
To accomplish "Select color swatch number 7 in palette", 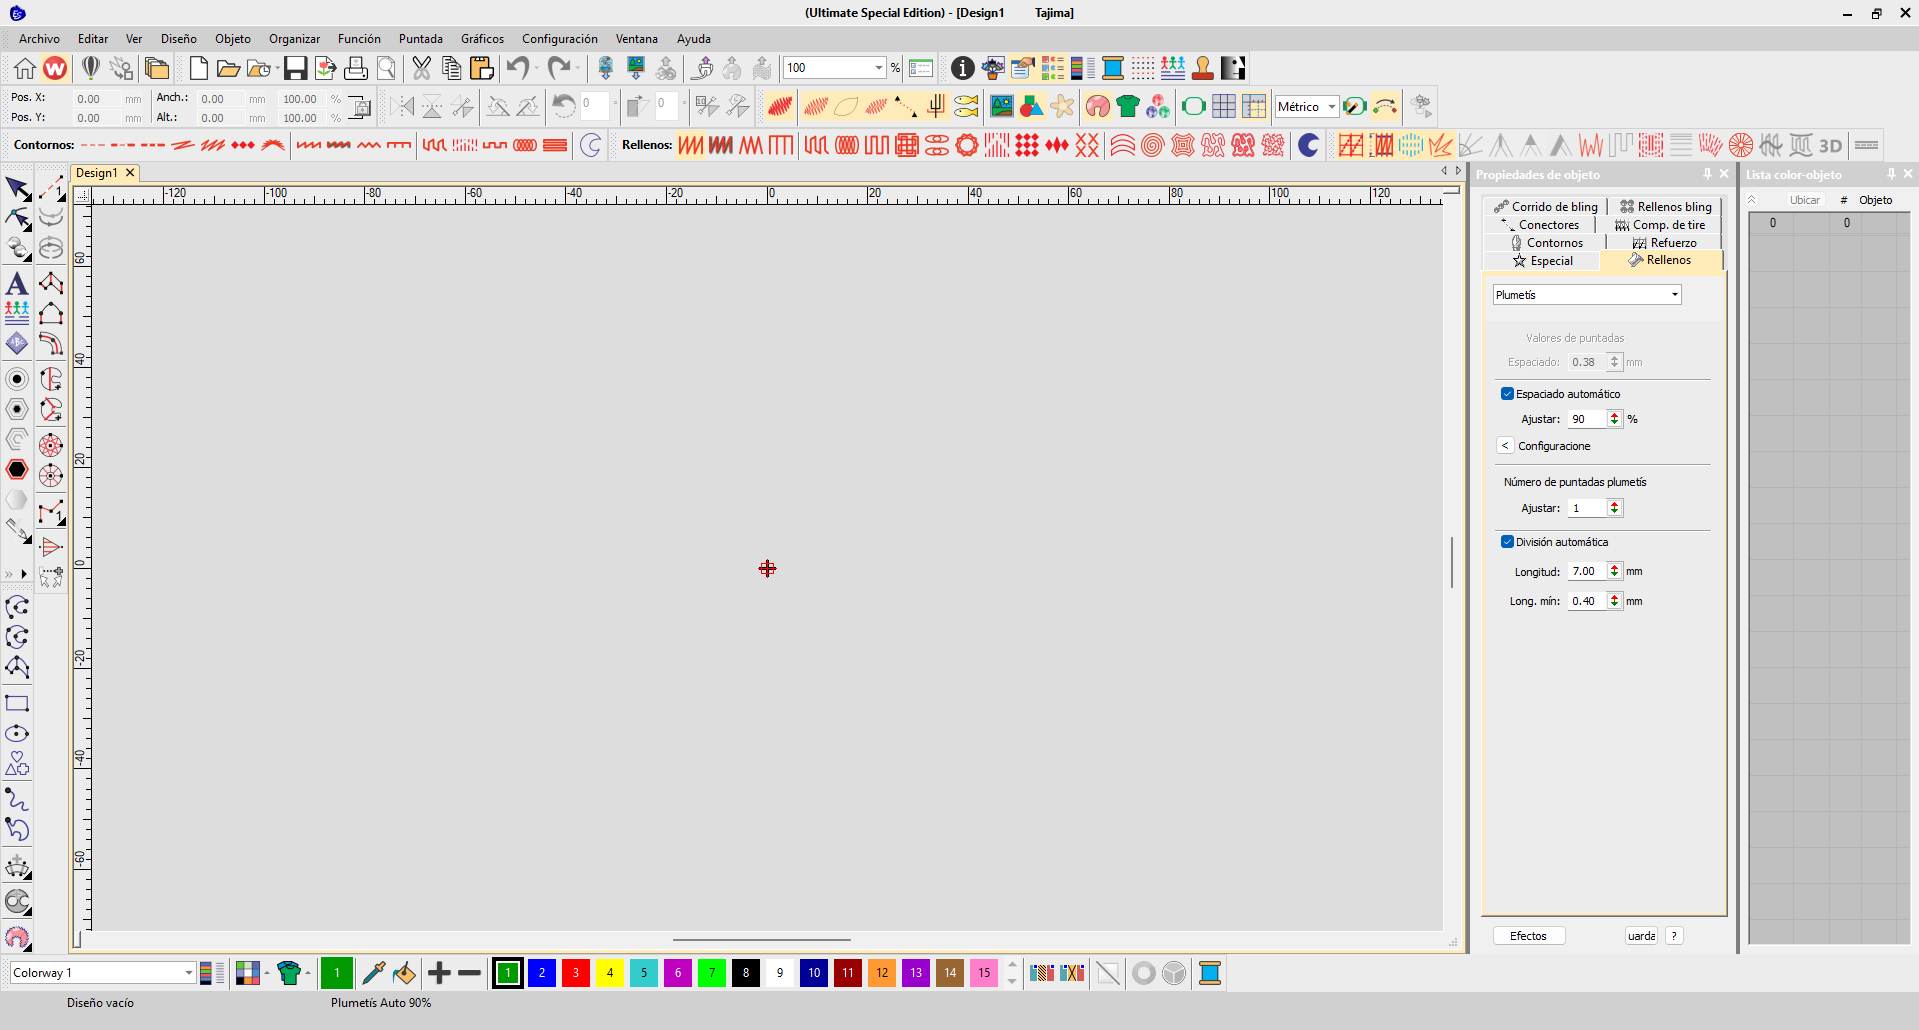I will (711, 973).
